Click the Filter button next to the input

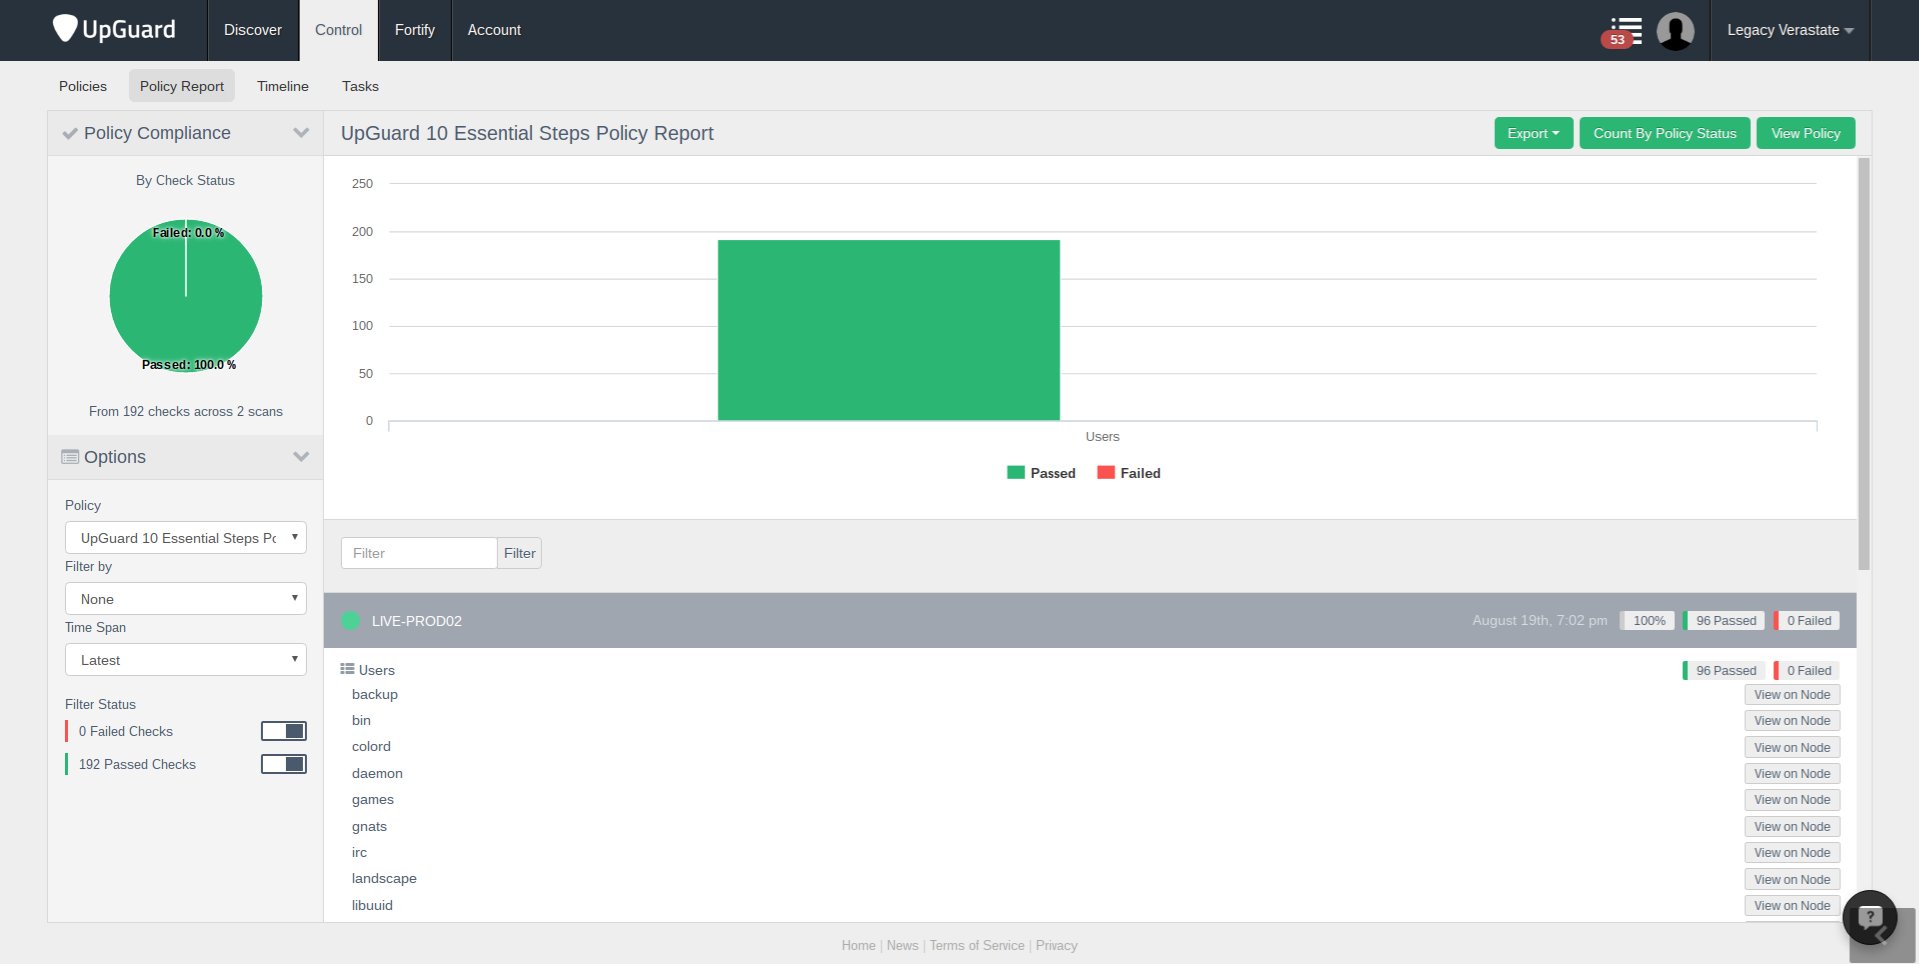519,553
